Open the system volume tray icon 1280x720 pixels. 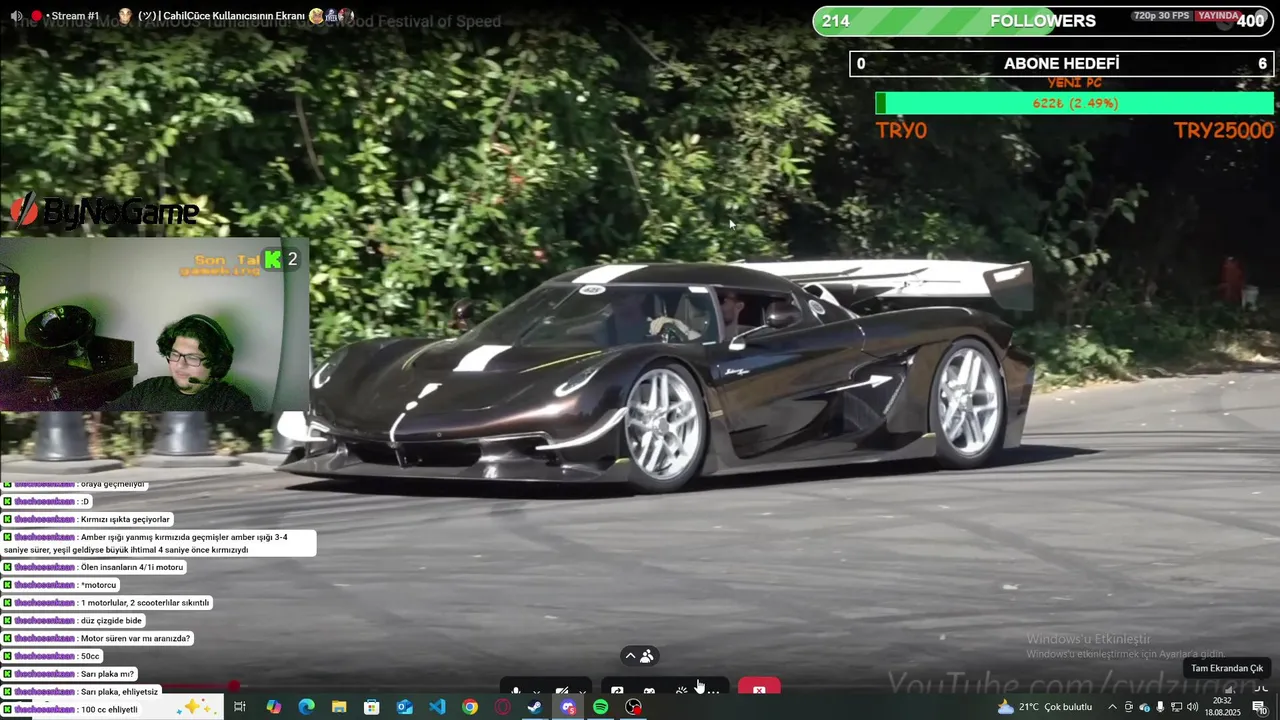tap(1192, 707)
